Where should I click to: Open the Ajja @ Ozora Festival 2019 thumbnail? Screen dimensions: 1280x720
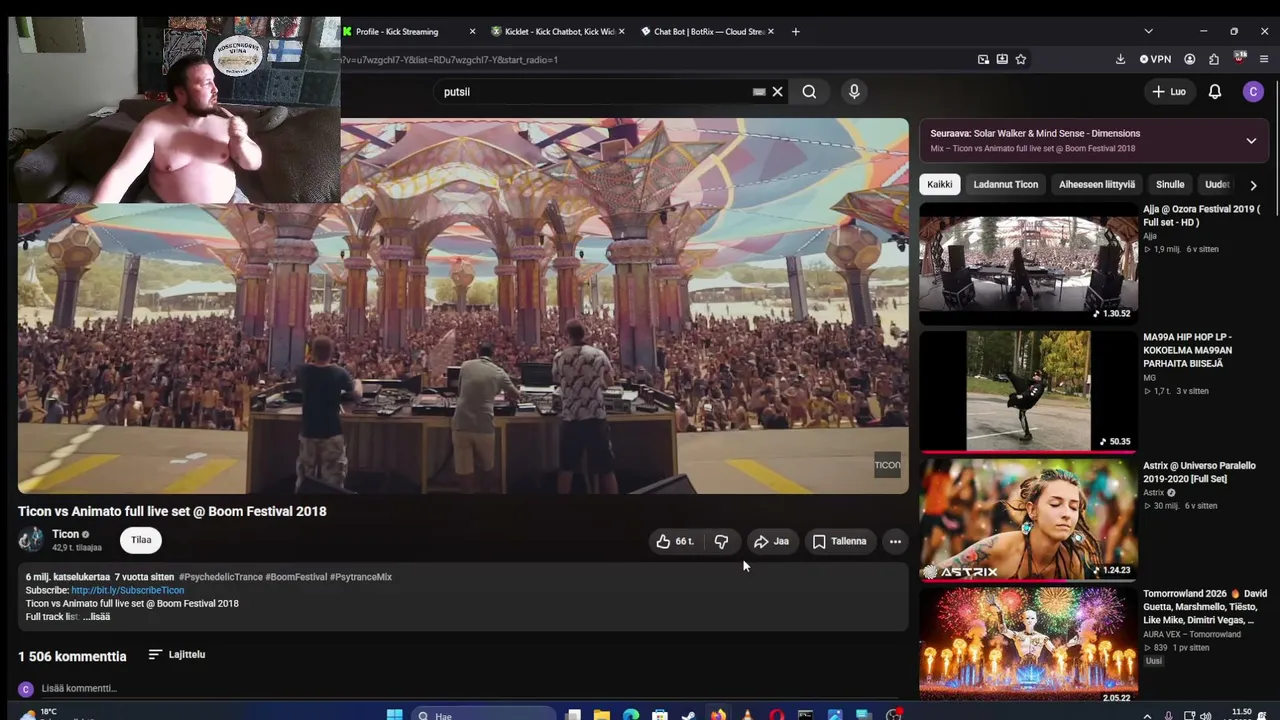point(1028,264)
